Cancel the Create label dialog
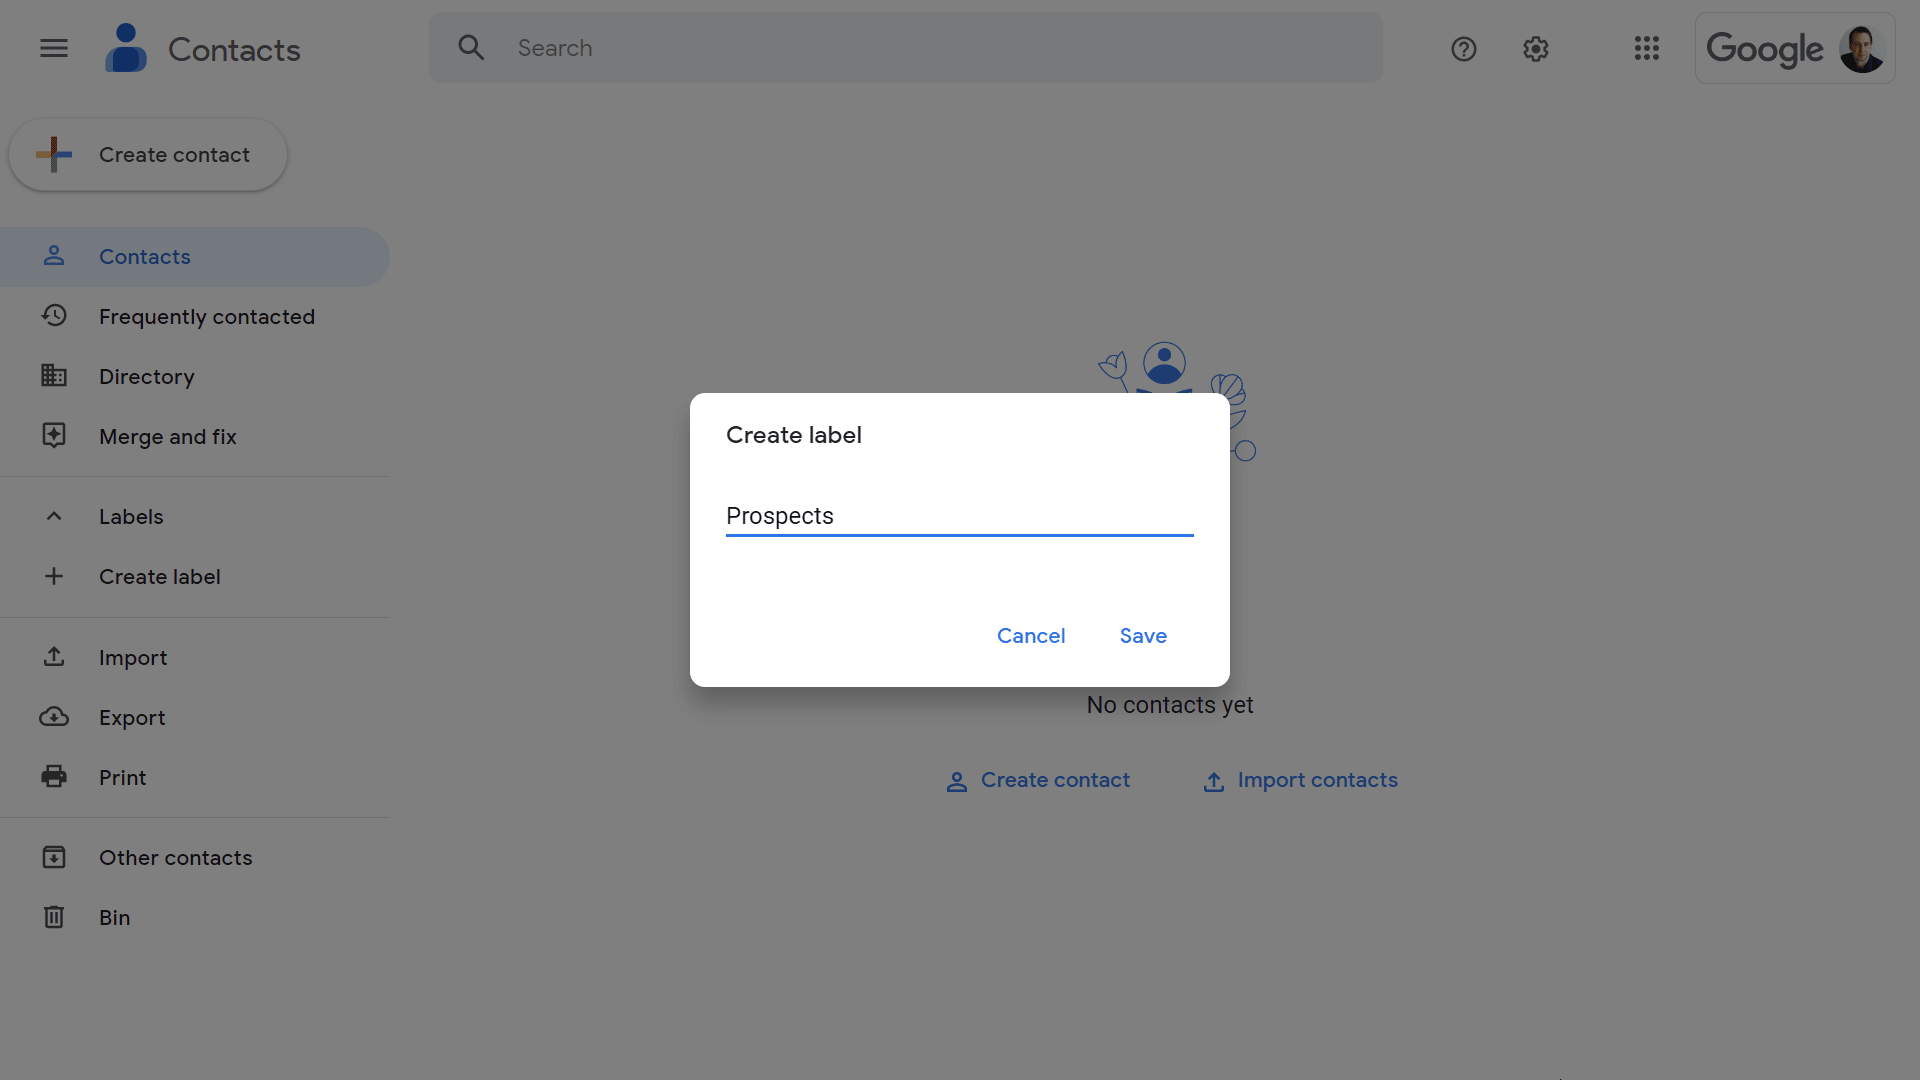This screenshot has width=1920, height=1080. [x=1031, y=636]
